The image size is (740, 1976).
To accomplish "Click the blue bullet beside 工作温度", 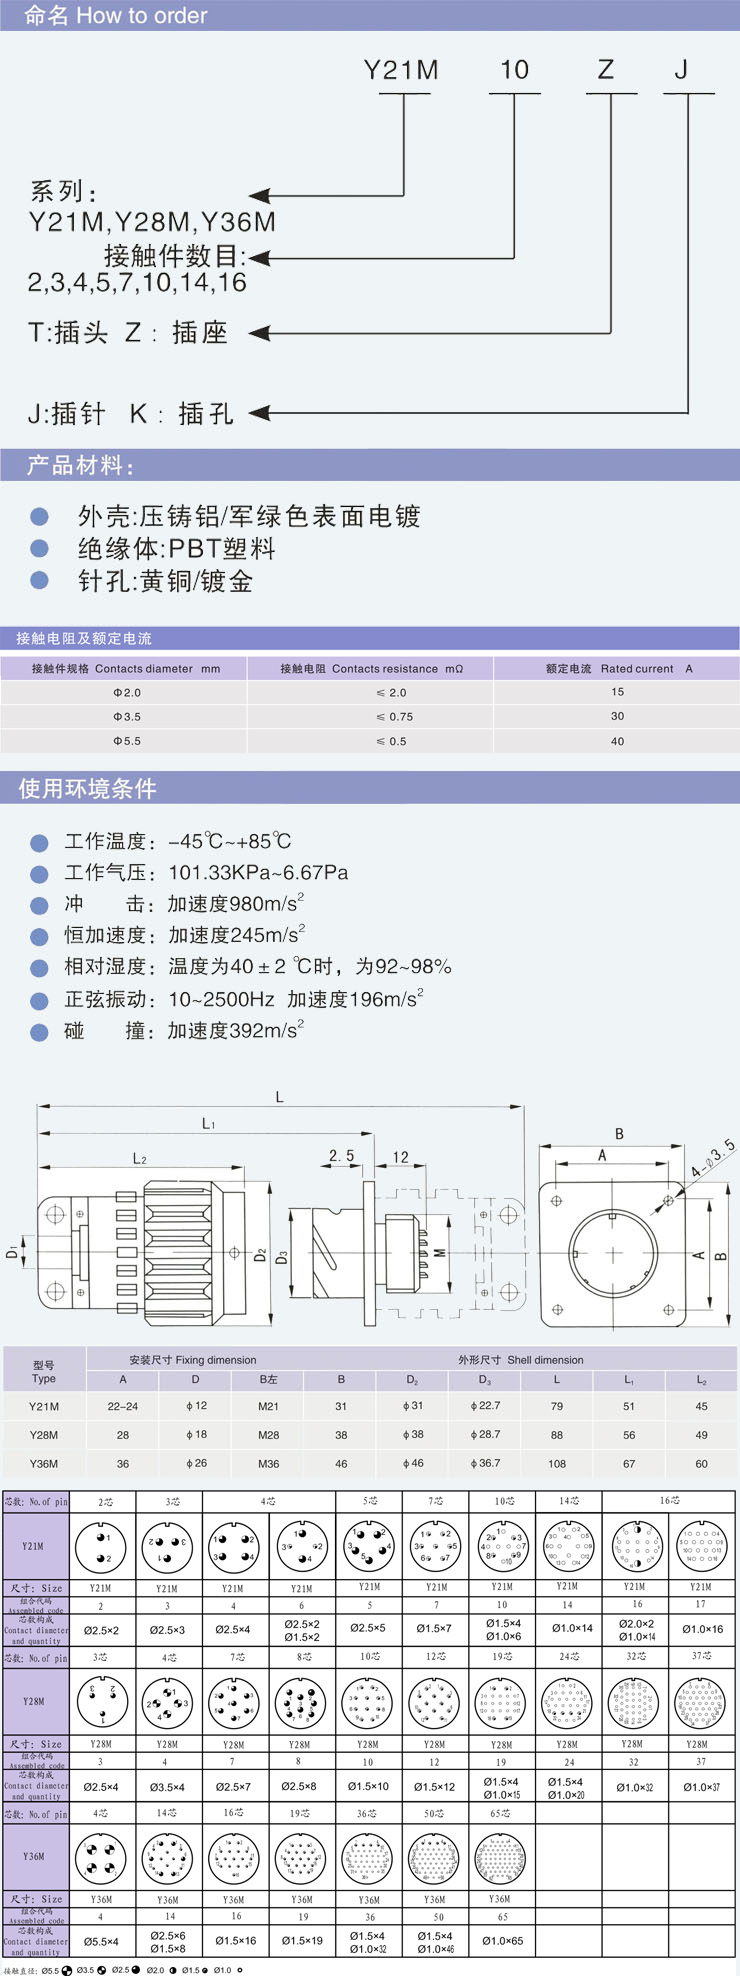I will (39, 843).
